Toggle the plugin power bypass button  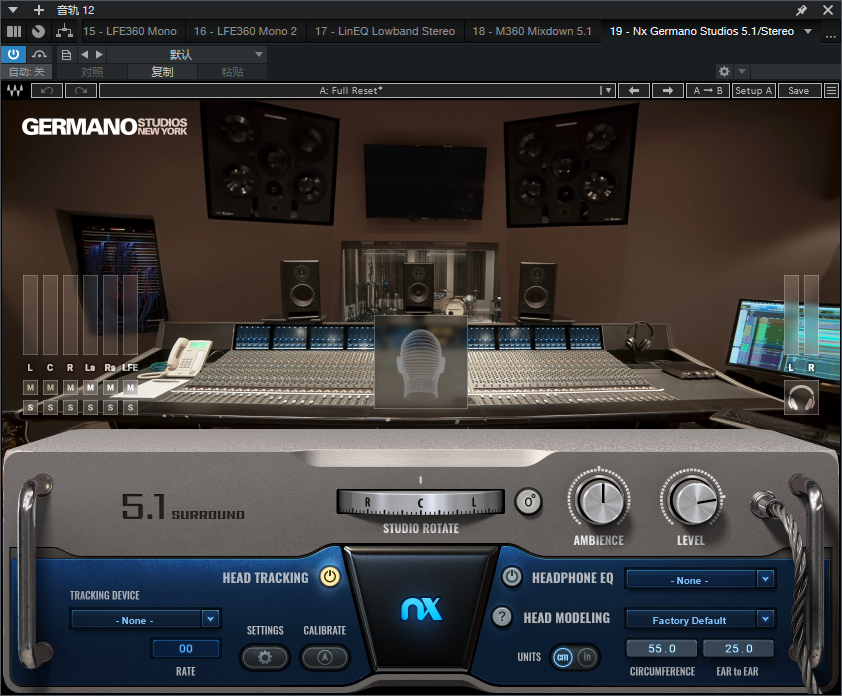(13, 54)
